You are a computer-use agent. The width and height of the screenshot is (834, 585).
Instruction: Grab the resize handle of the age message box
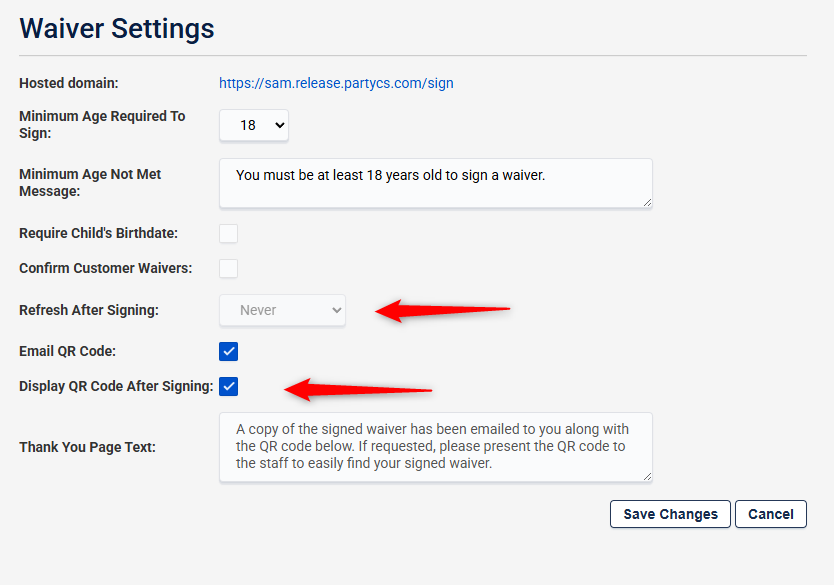coord(647,202)
